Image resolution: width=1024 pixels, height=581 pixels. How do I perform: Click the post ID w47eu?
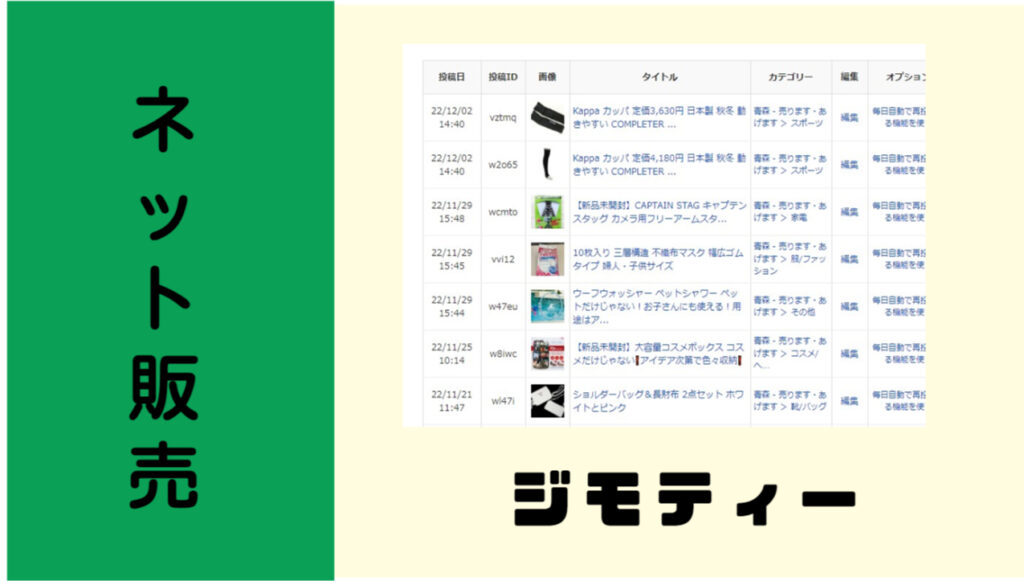coord(503,306)
